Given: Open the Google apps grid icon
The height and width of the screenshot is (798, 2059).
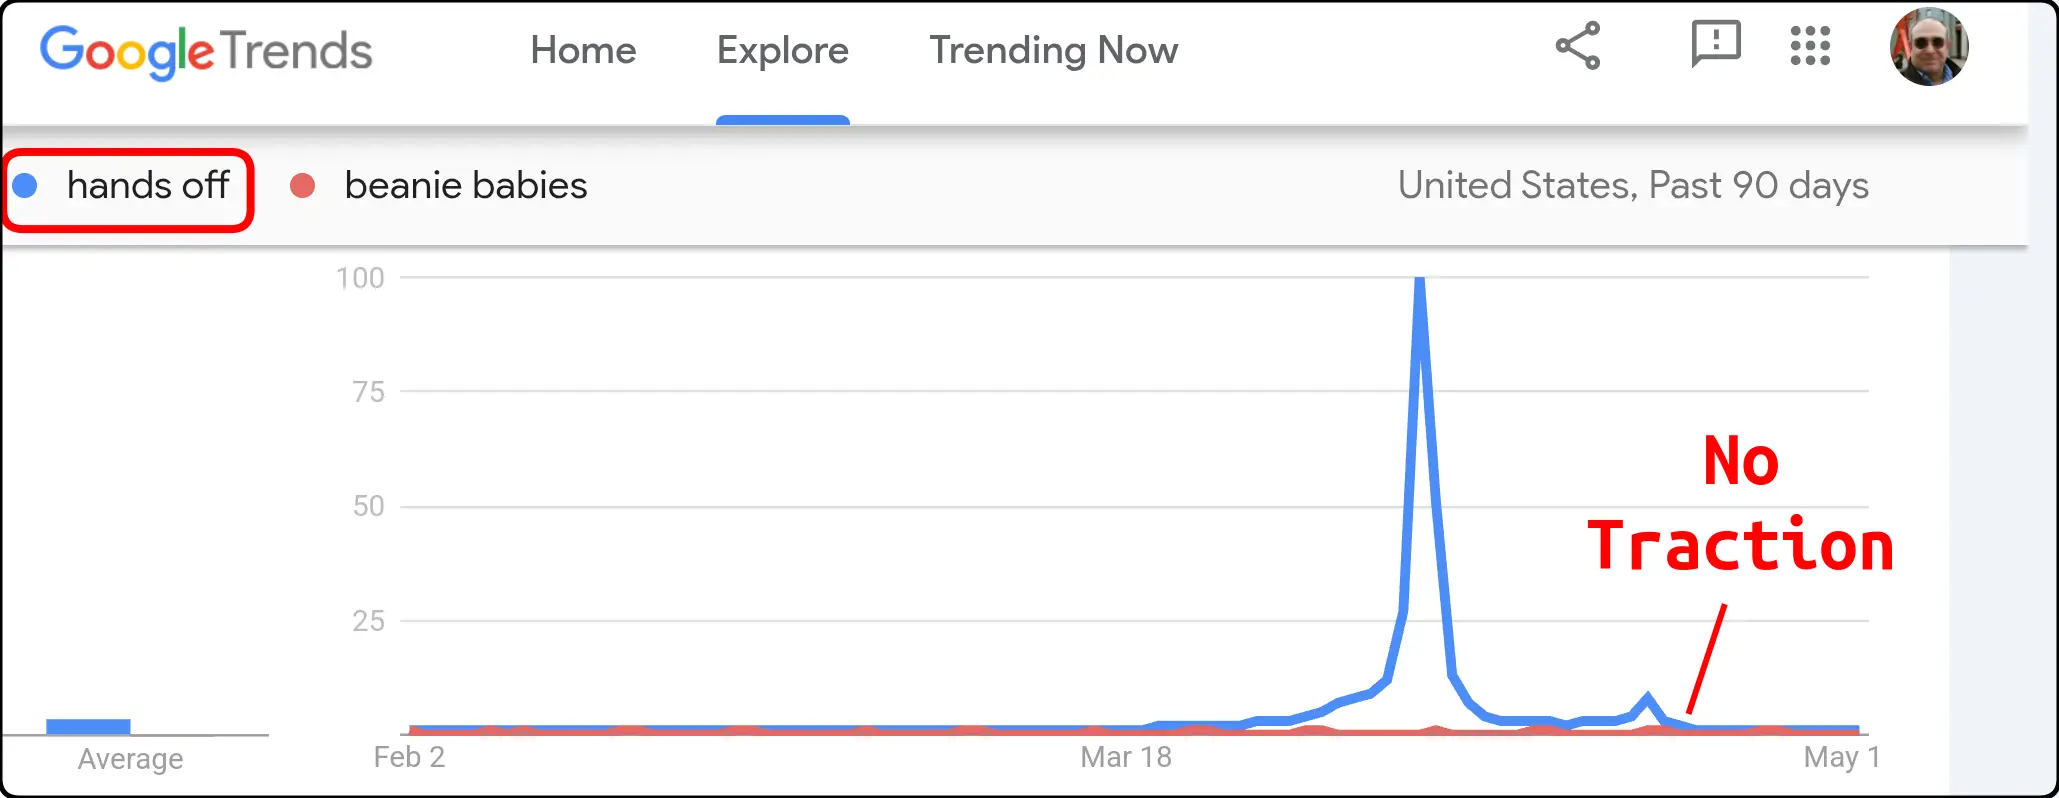Looking at the screenshot, I should 1810,46.
